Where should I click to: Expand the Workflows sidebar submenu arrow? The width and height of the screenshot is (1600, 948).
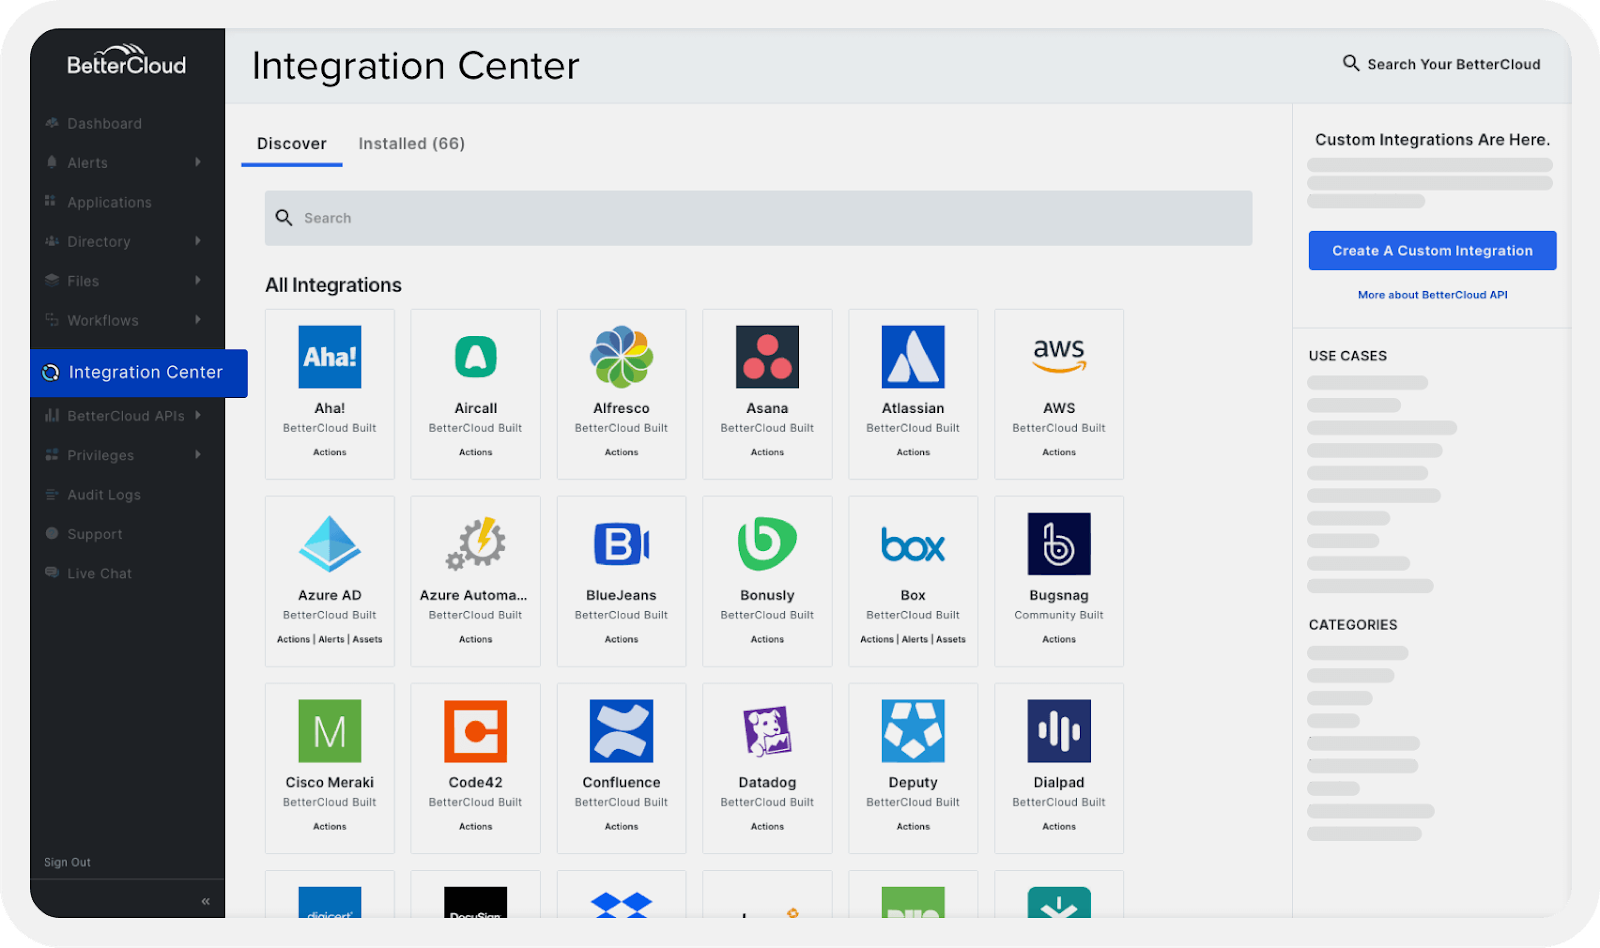point(198,320)
